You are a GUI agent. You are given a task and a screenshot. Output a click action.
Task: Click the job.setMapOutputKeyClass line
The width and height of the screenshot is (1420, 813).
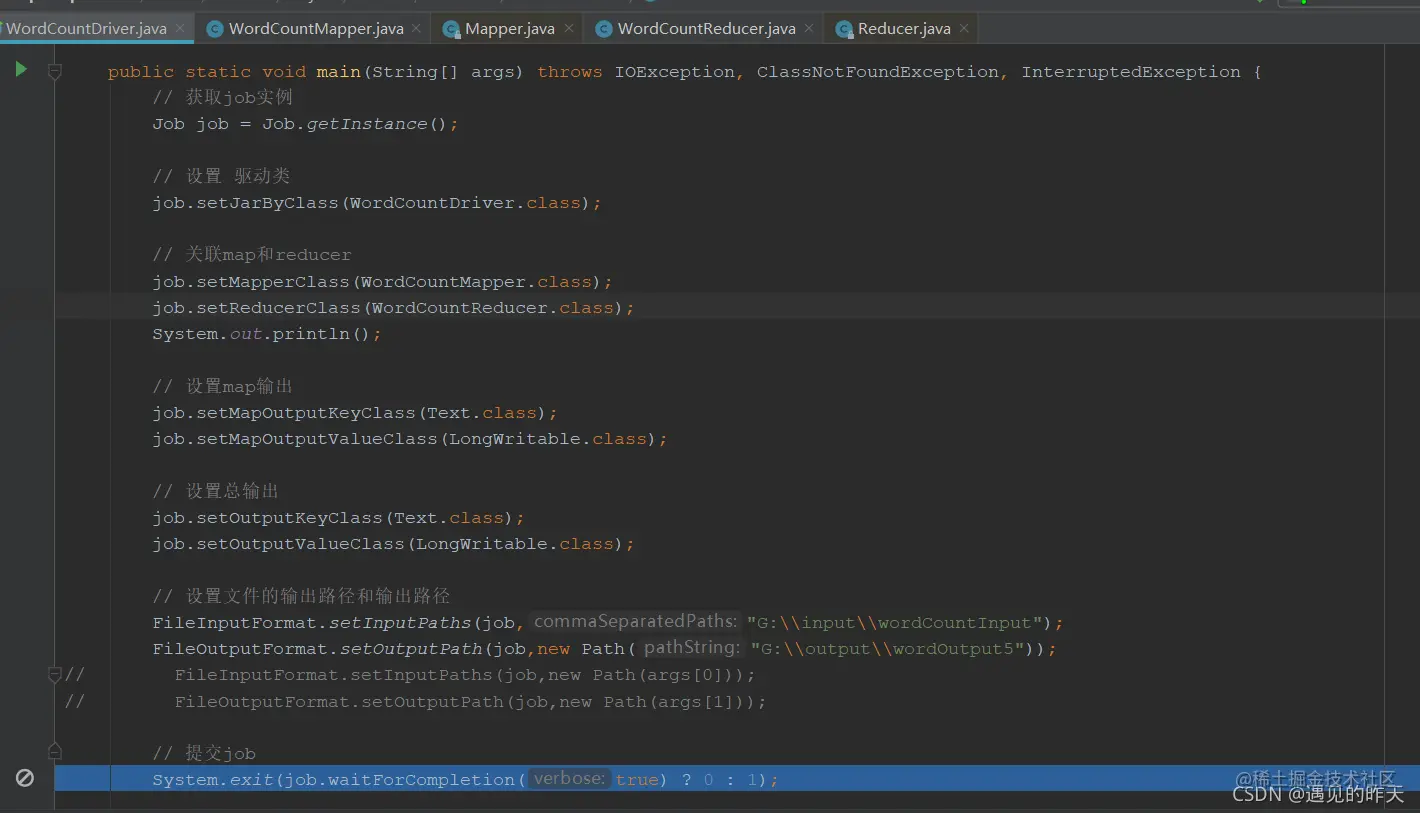(355, 413)
